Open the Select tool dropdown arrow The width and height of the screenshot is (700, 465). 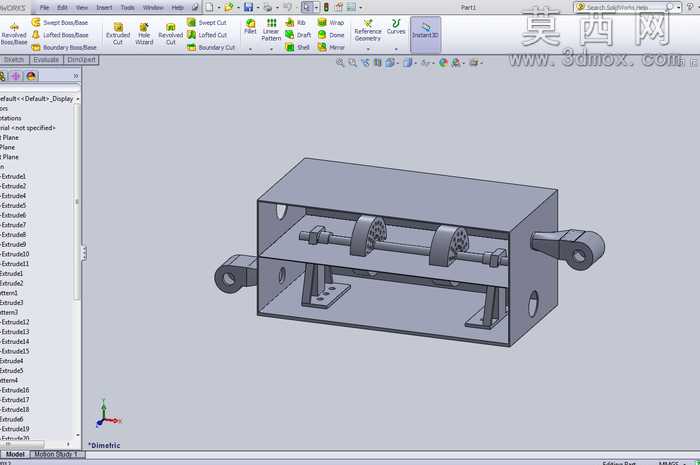[316, 8]
